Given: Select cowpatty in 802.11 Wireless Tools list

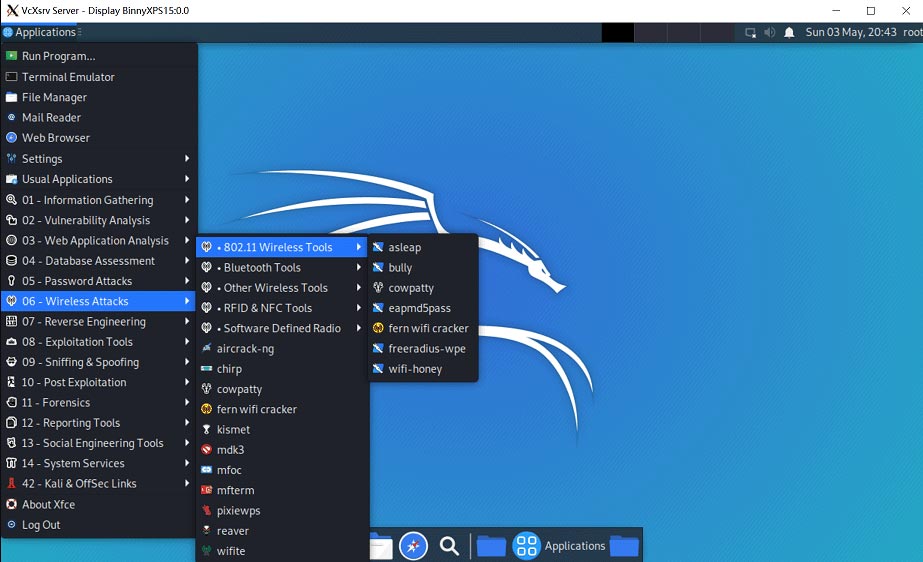Looking at the screenshot, I should click(x=423, y=288).
